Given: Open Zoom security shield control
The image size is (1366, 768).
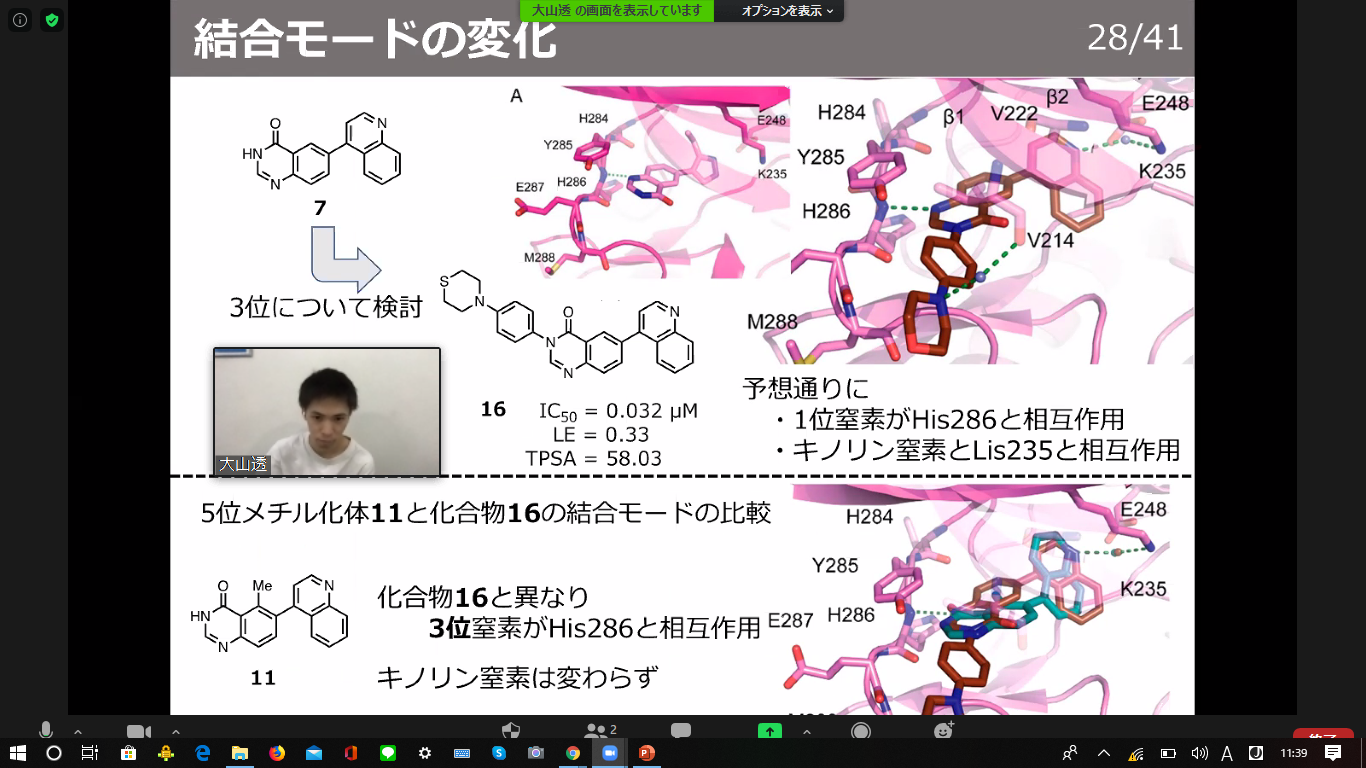Looking at the screenshot, I should 510,730.
